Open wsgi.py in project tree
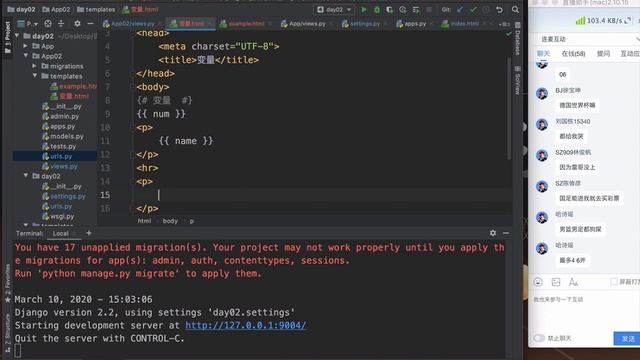 coord(58,216)
